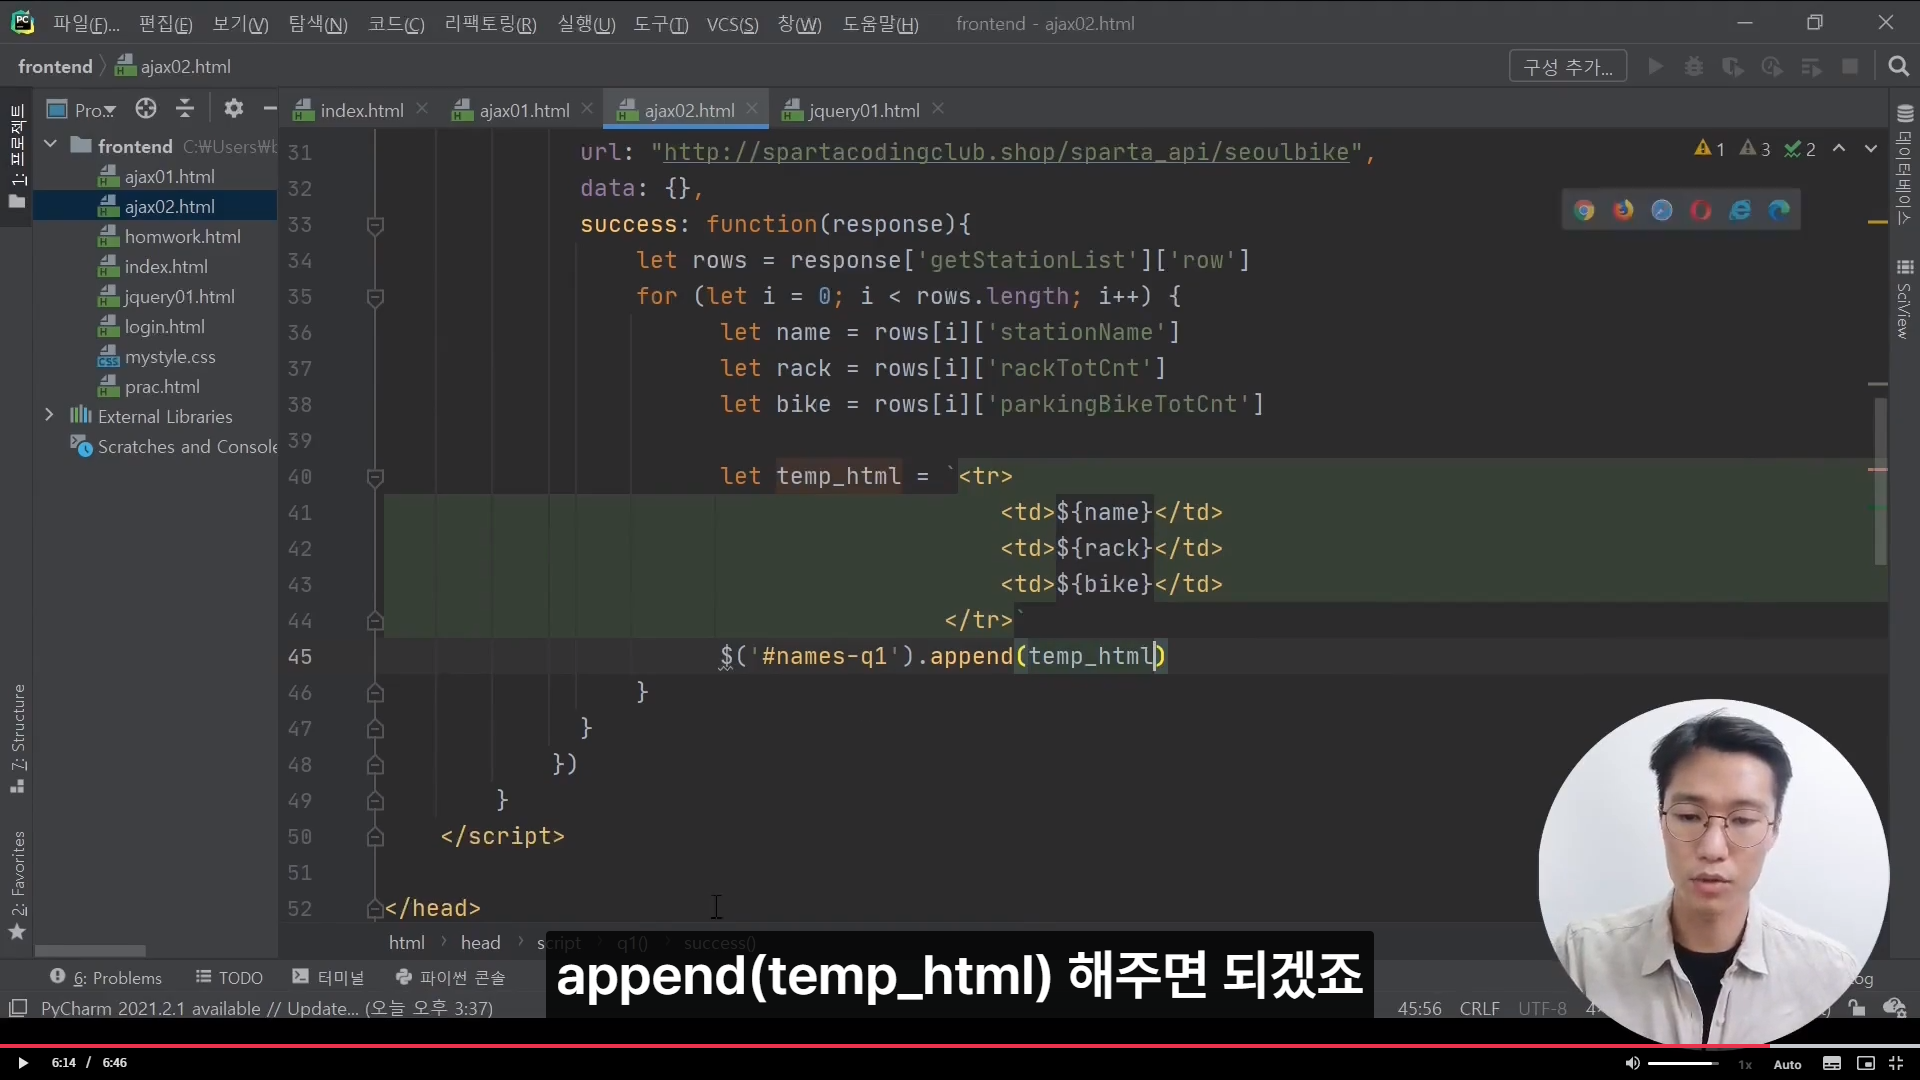Open Python Console (파이썬 콘솔)
1920x1080 pixels.
click(x=451, y=977)
